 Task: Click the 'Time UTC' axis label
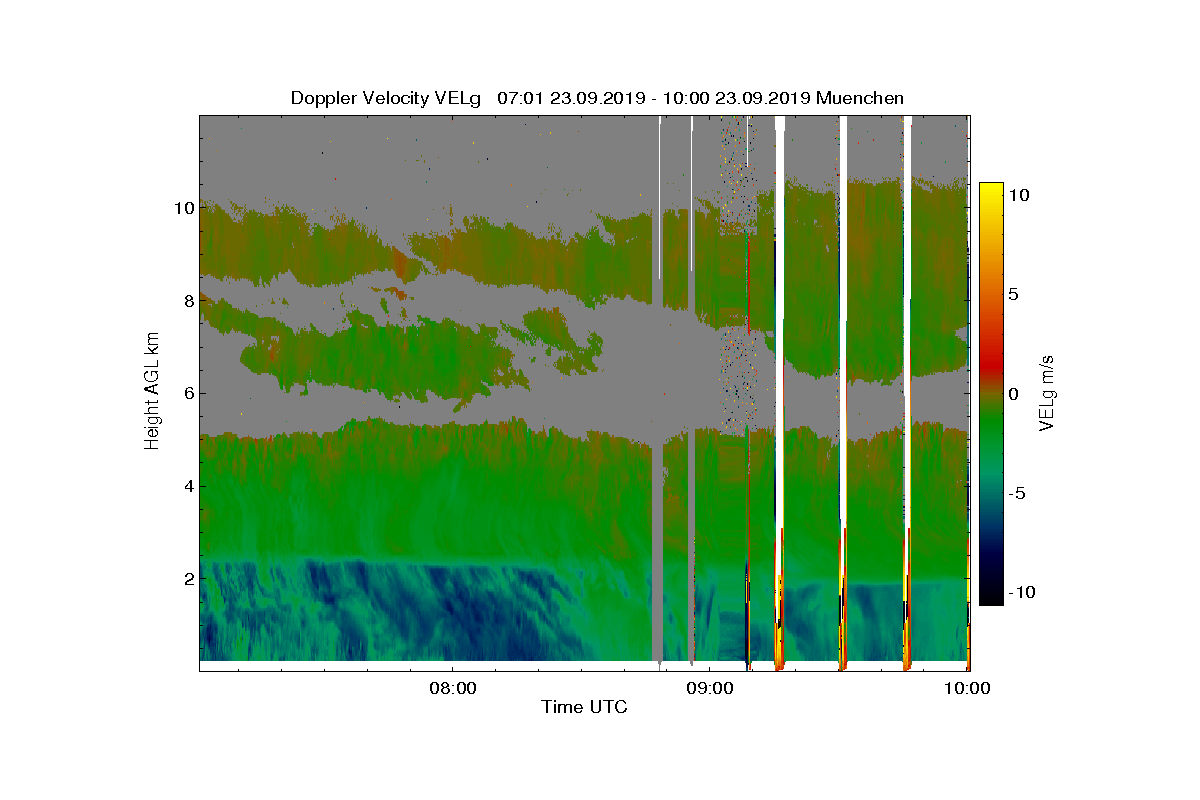pyautogui.click(x=584, y=707)
